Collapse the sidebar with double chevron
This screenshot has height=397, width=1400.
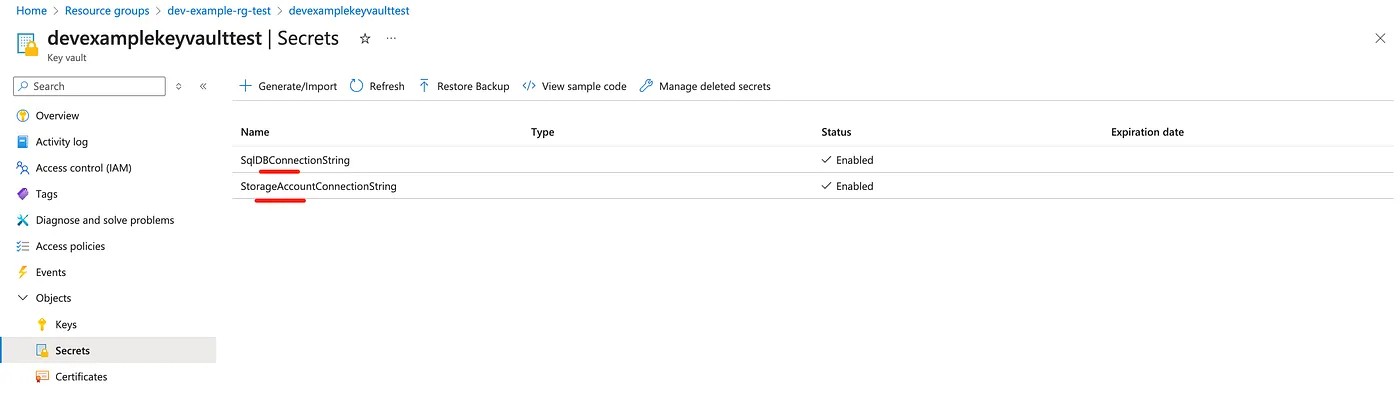coord(203,86)
